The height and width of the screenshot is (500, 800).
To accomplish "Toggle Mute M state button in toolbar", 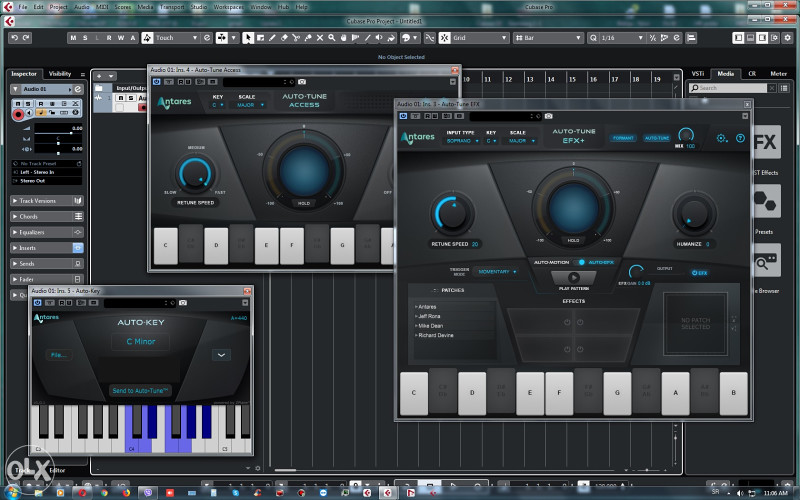I will (x=73, y=38).
